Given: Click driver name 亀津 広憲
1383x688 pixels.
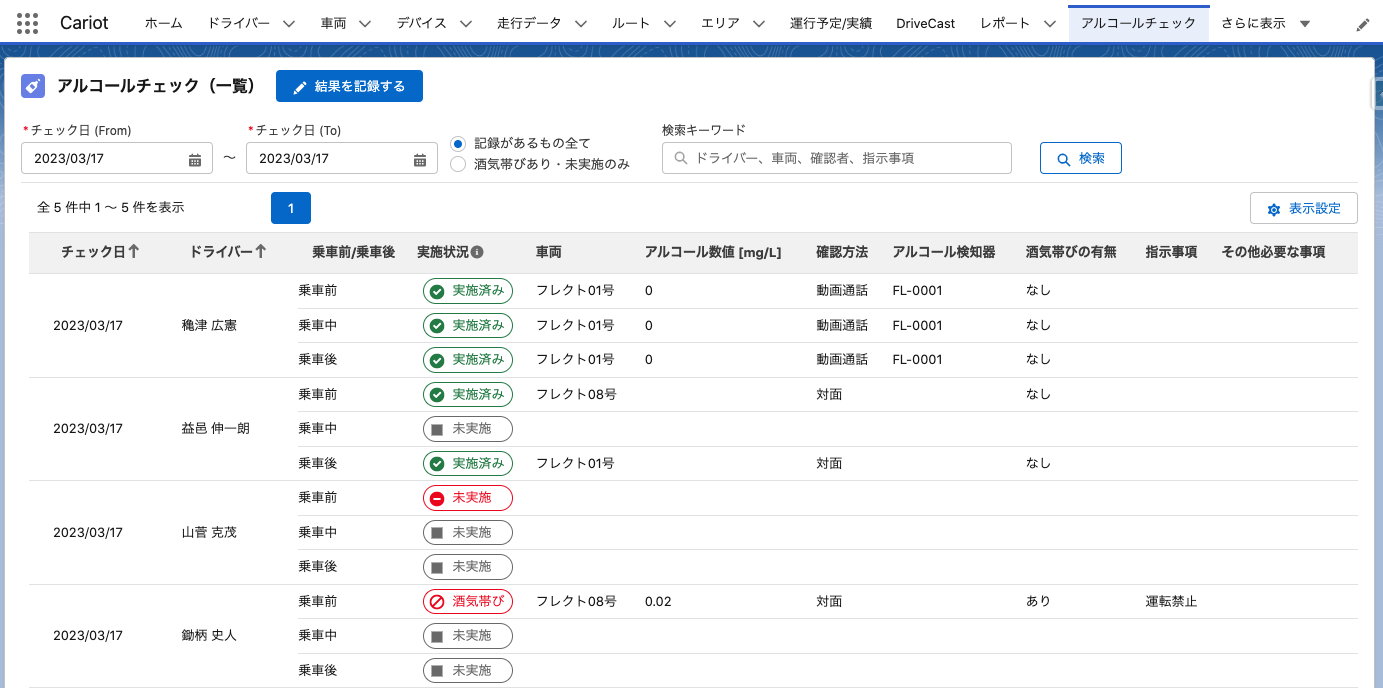Looking at the screenshot, I should coord(209,325).
